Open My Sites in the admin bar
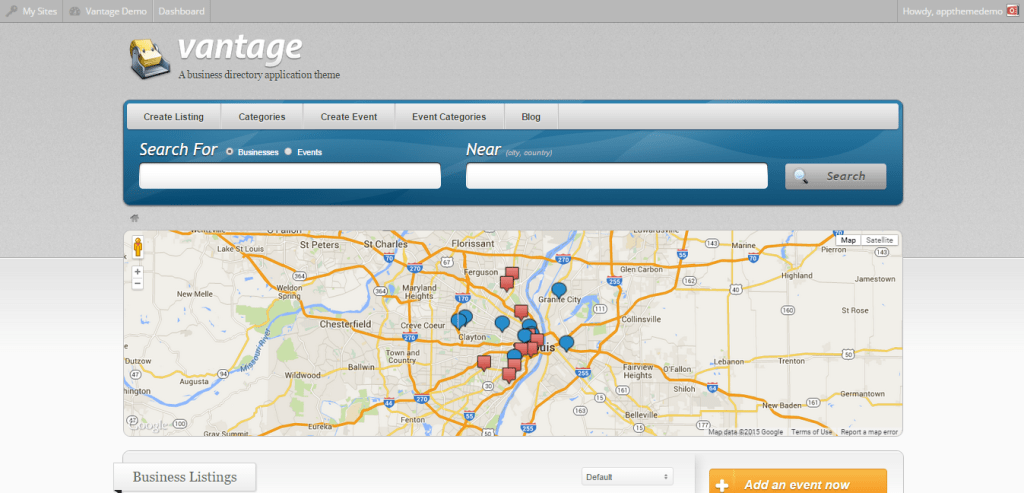Image resolution: width=1024 pixels, height=493 pixels. click(x=31, y=11)
